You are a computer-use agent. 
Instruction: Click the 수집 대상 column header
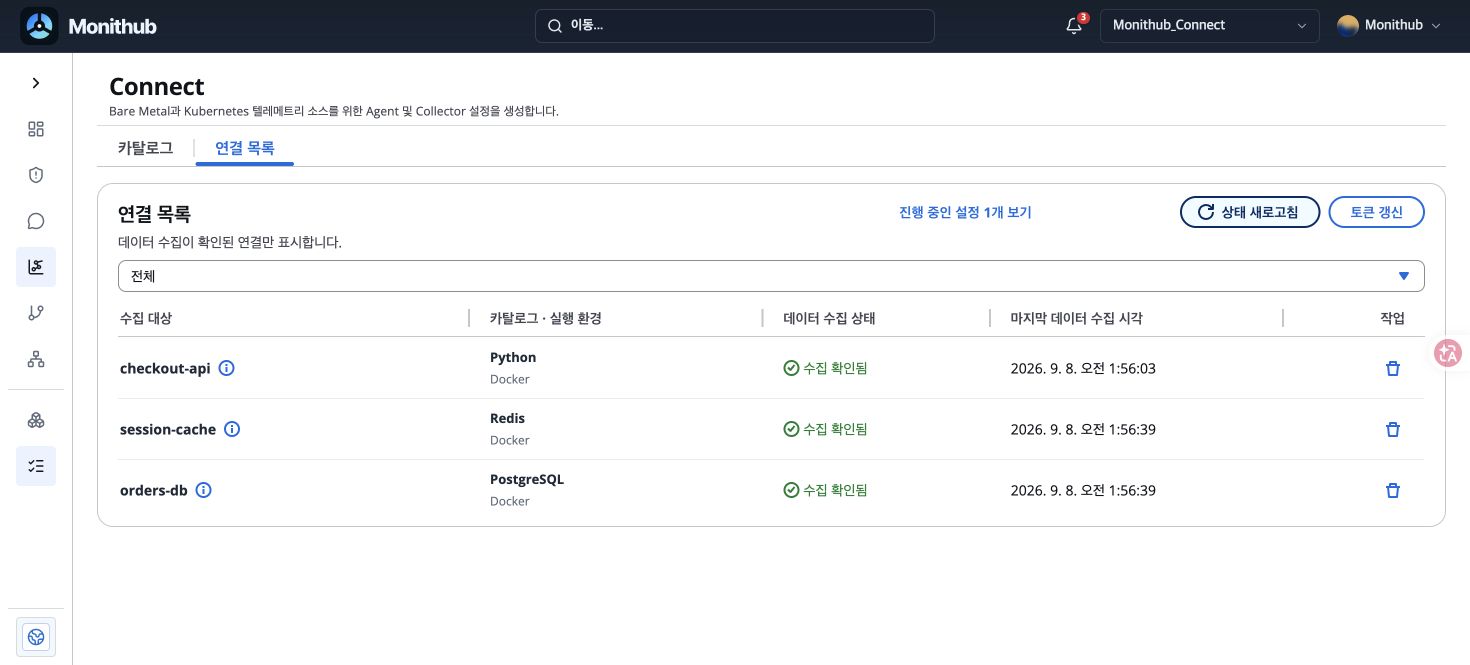click(x=146, y=318)
